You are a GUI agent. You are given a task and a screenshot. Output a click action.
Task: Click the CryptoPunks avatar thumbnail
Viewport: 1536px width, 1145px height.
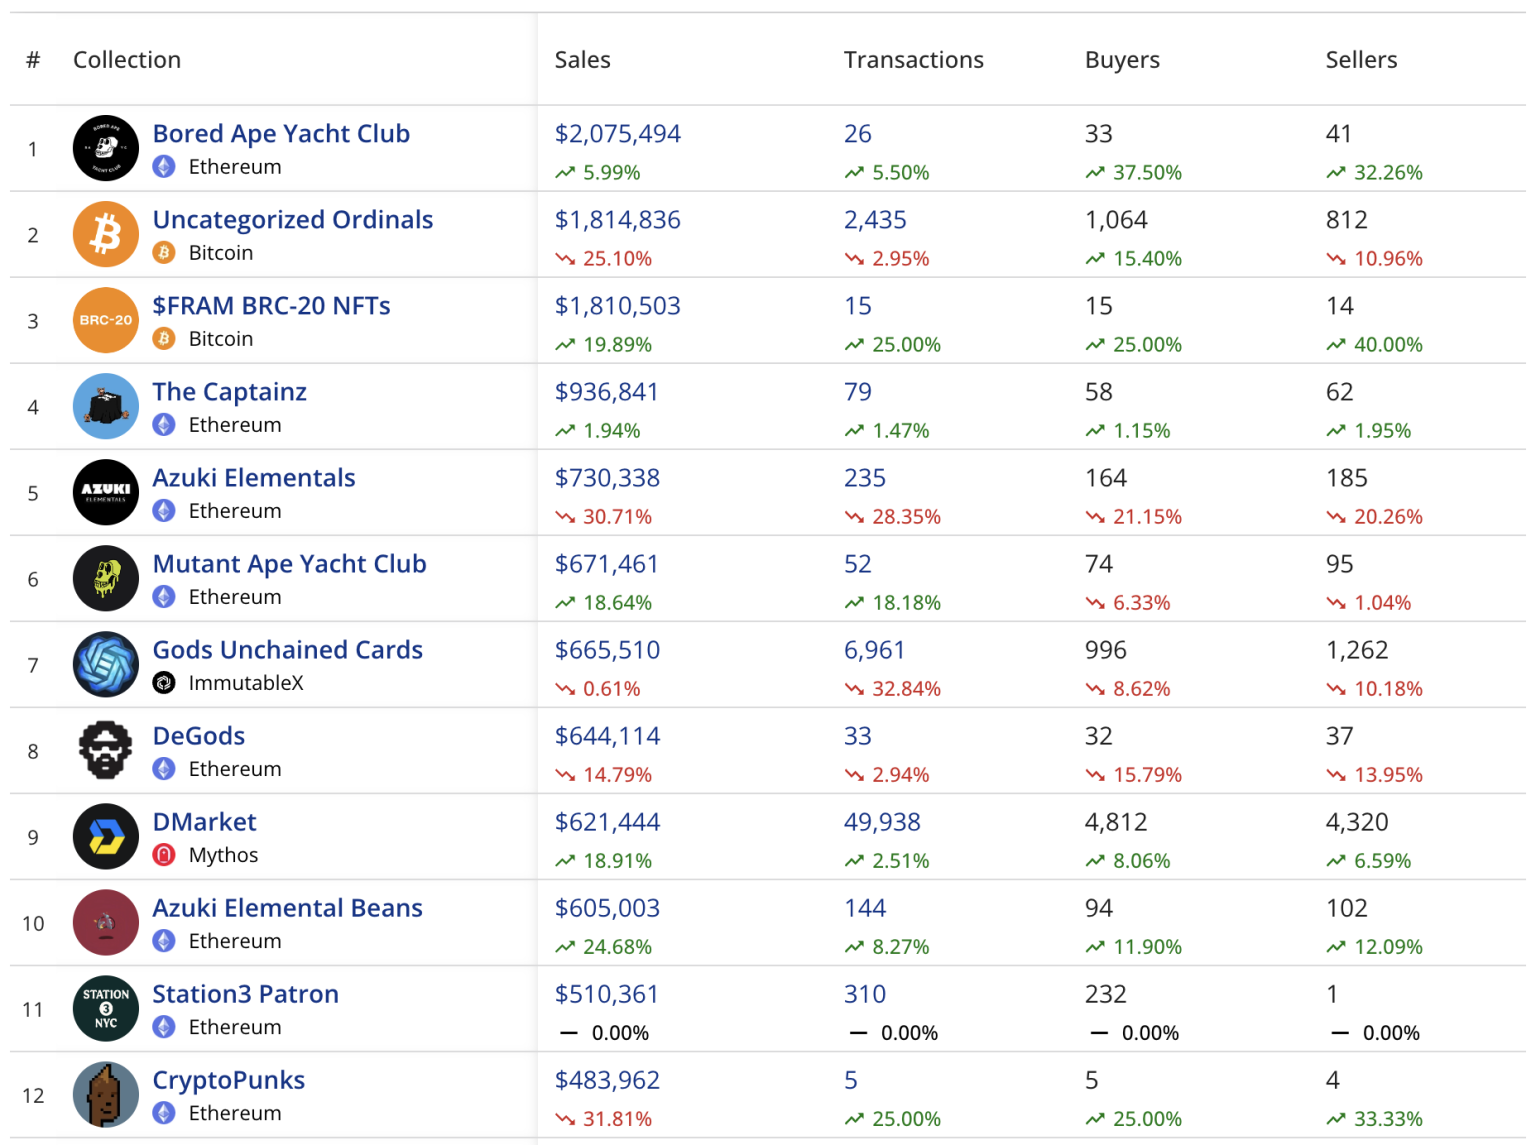click(105, 1094)
